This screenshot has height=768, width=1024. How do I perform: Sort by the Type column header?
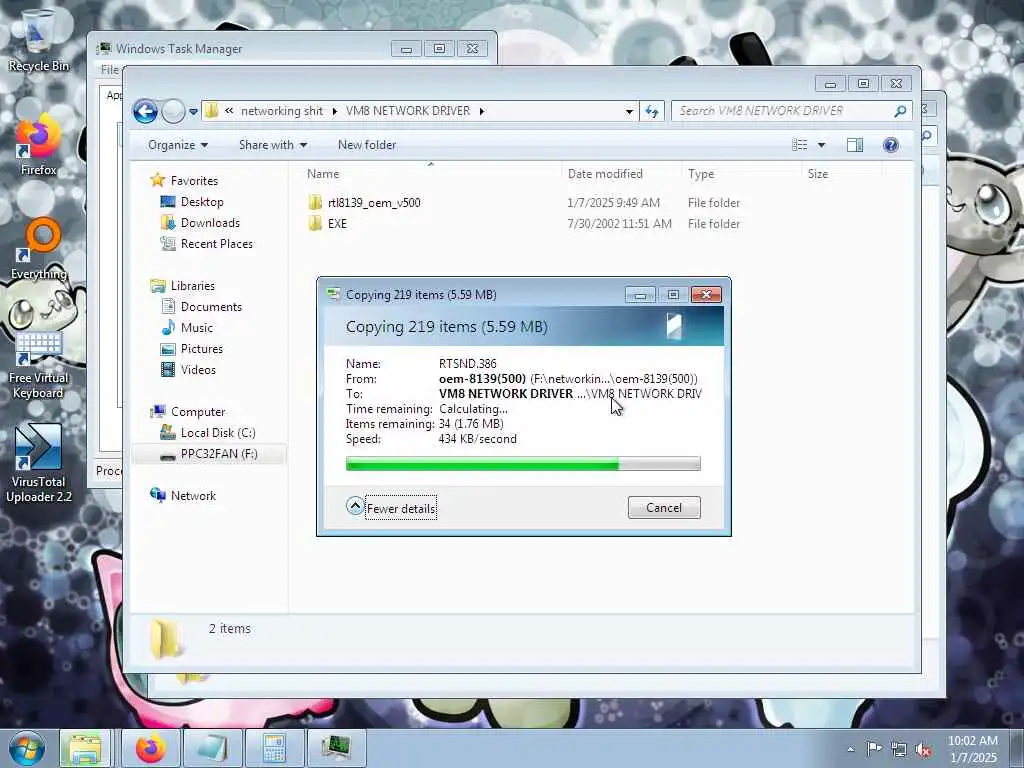[x=701, y=174]
